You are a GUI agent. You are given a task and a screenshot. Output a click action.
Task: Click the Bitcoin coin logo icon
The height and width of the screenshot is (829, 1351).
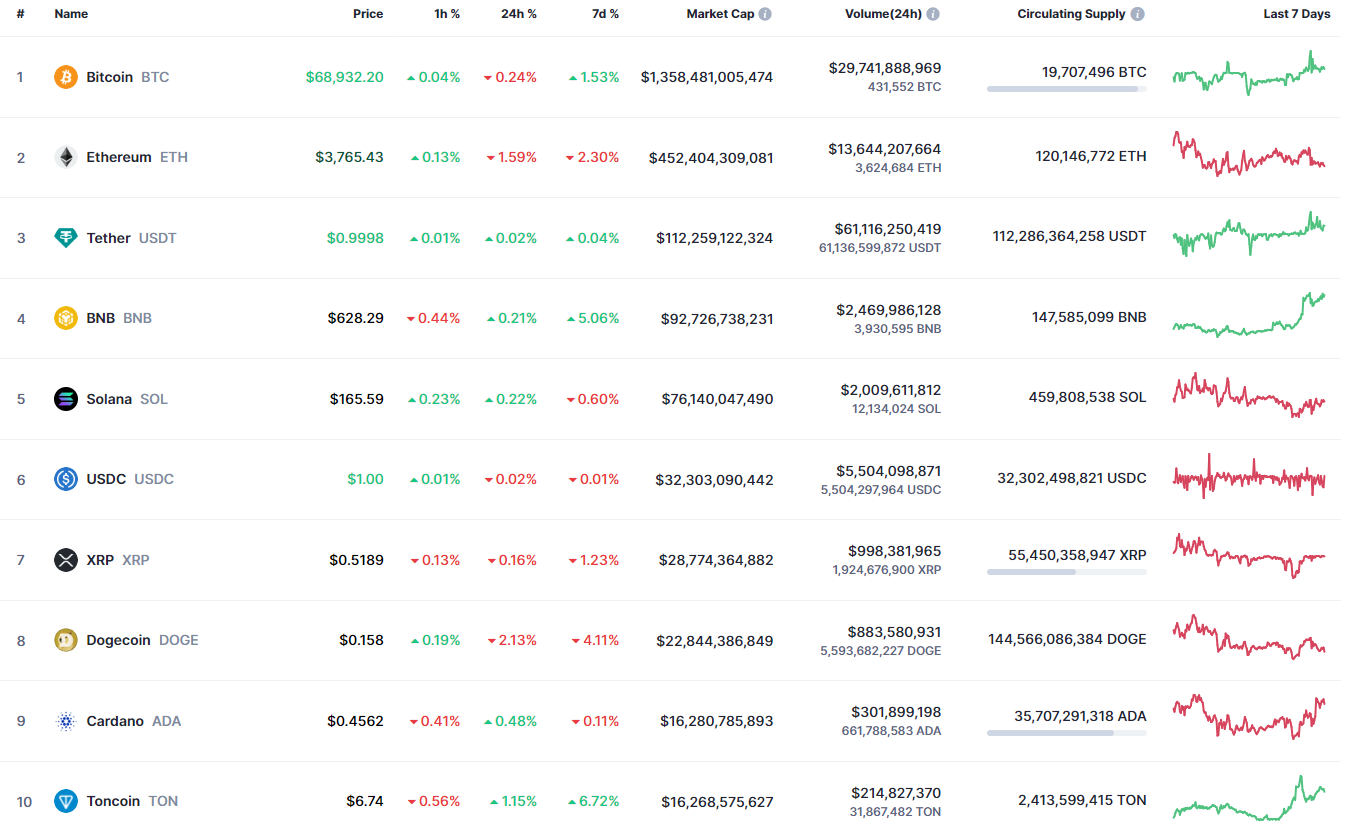pos(66,77)
